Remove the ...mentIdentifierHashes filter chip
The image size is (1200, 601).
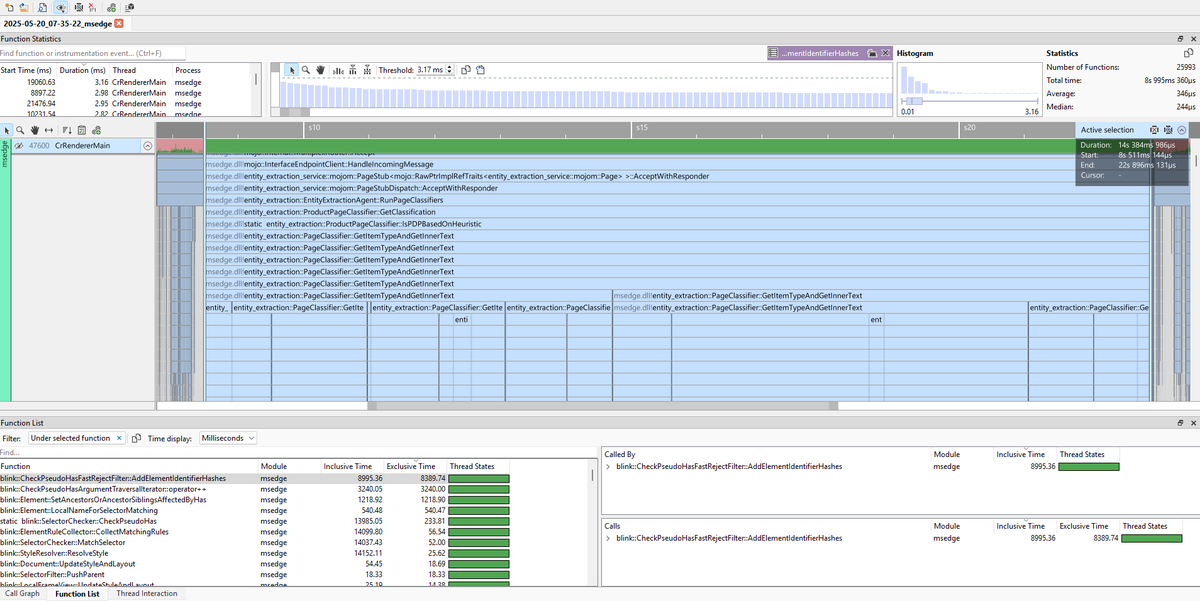(x=885, y=53)
